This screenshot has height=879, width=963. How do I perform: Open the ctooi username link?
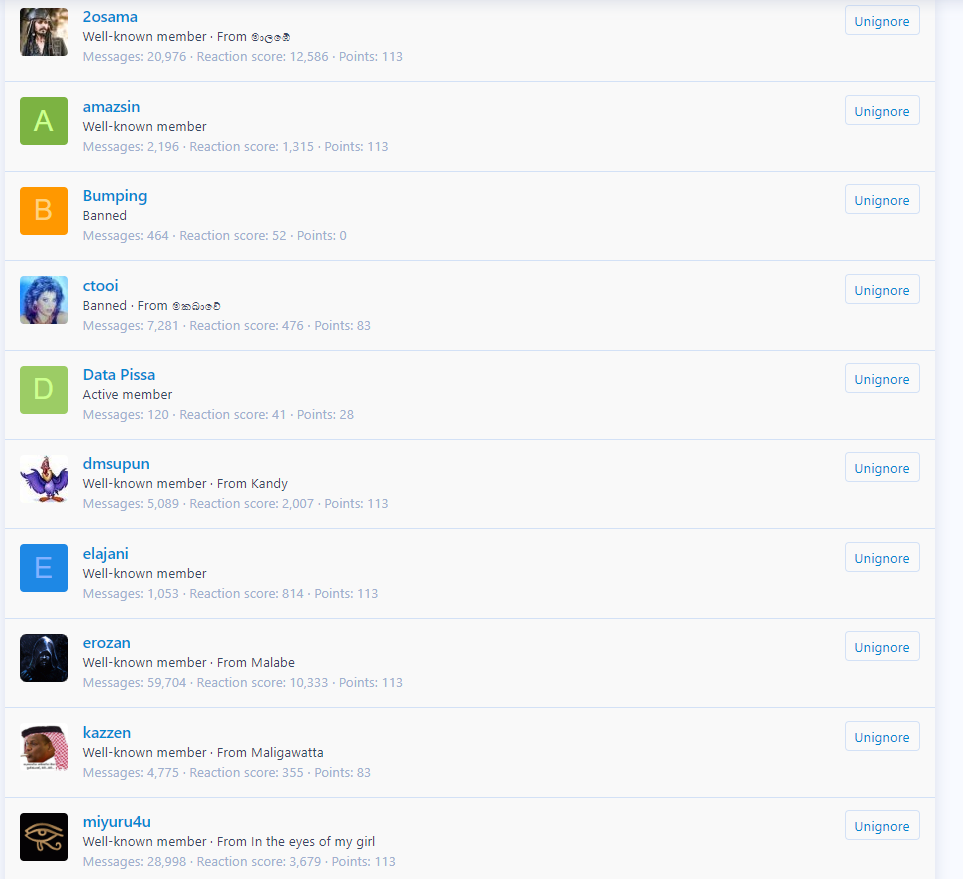coord(101,285)
